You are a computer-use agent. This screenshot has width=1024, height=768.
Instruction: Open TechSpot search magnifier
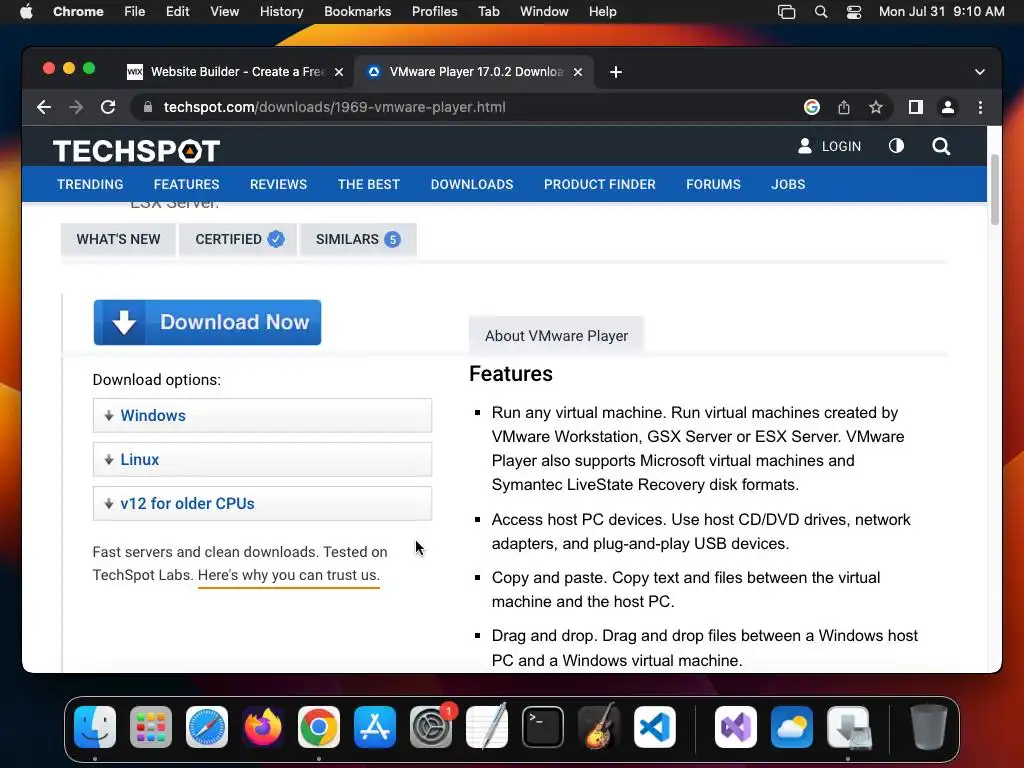click(941, 146)
